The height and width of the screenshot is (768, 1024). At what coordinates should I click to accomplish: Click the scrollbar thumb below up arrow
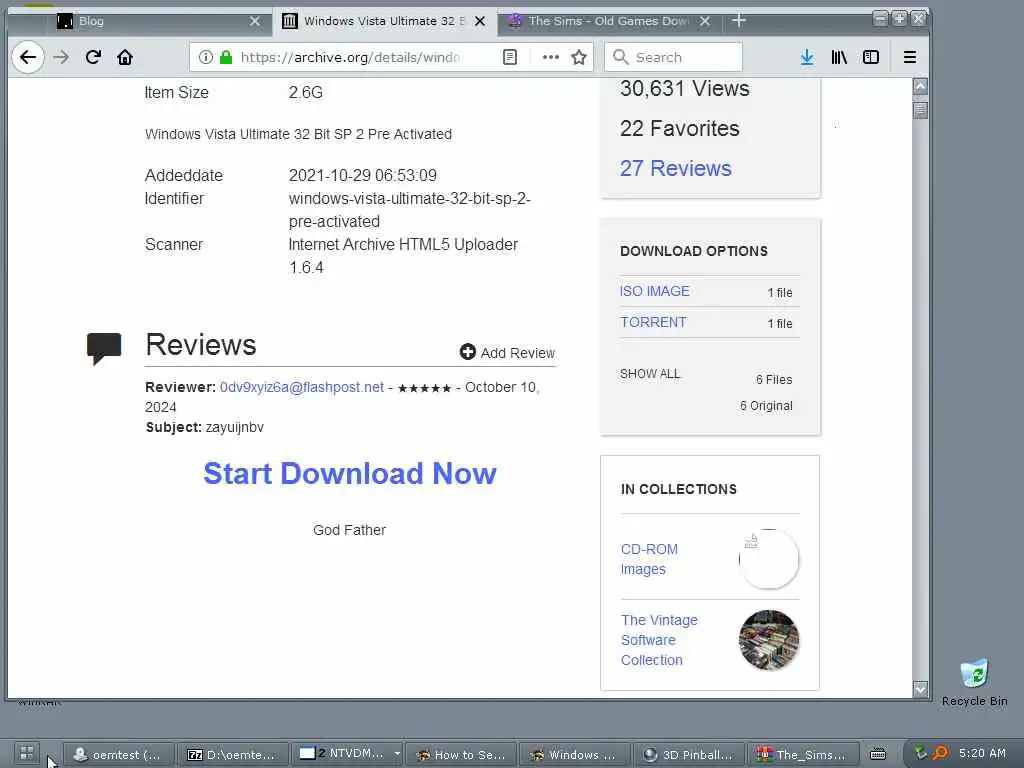click(920, 110)
